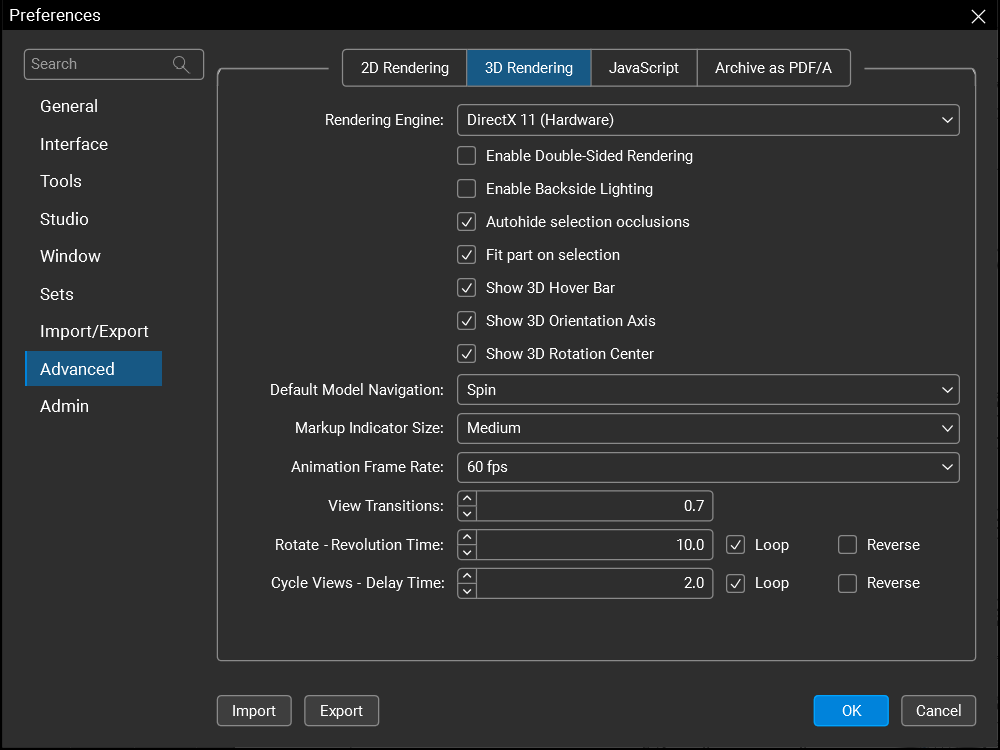Select Import/Export in the sidebar
The width and height of the screenshot is (1000, 750).
tap(94, 331)
